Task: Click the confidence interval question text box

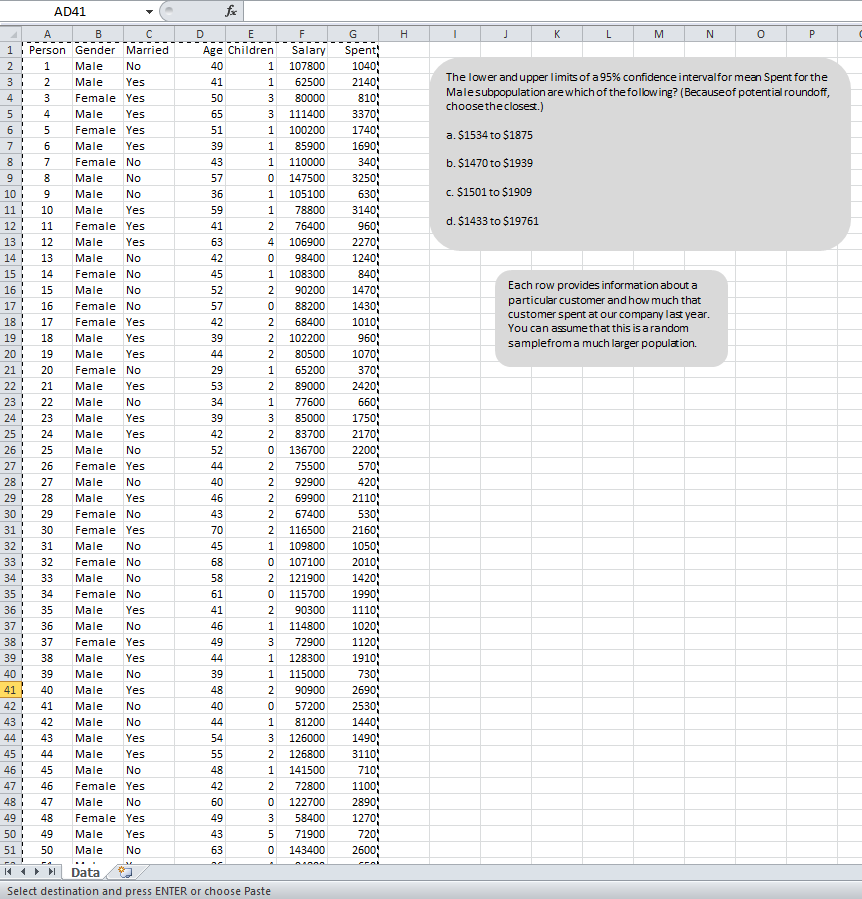Action: 640,154
